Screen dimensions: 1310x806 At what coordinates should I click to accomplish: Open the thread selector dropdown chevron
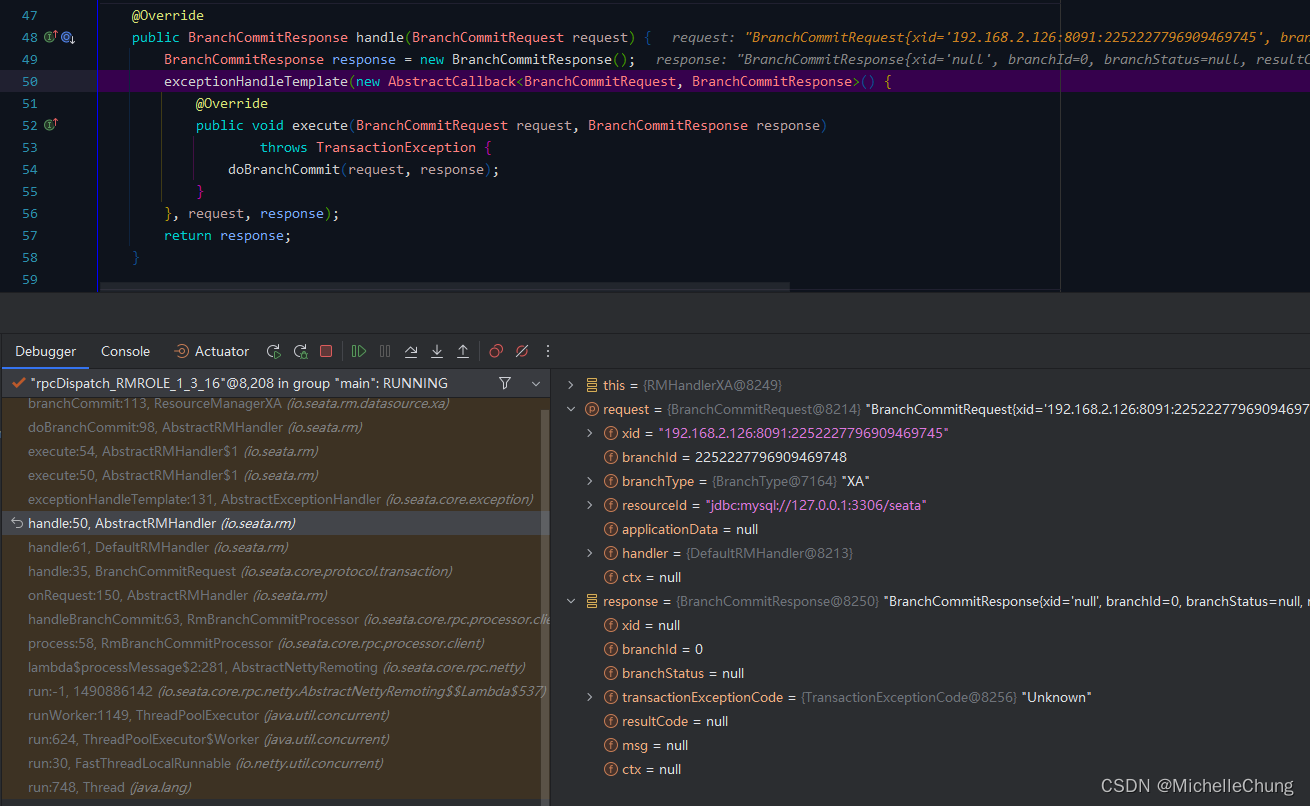click(536, 383)
